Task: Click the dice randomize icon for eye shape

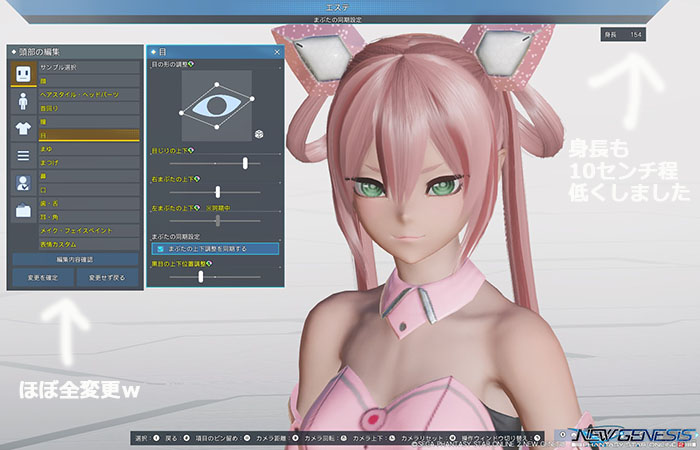Action: coord(259,134)
